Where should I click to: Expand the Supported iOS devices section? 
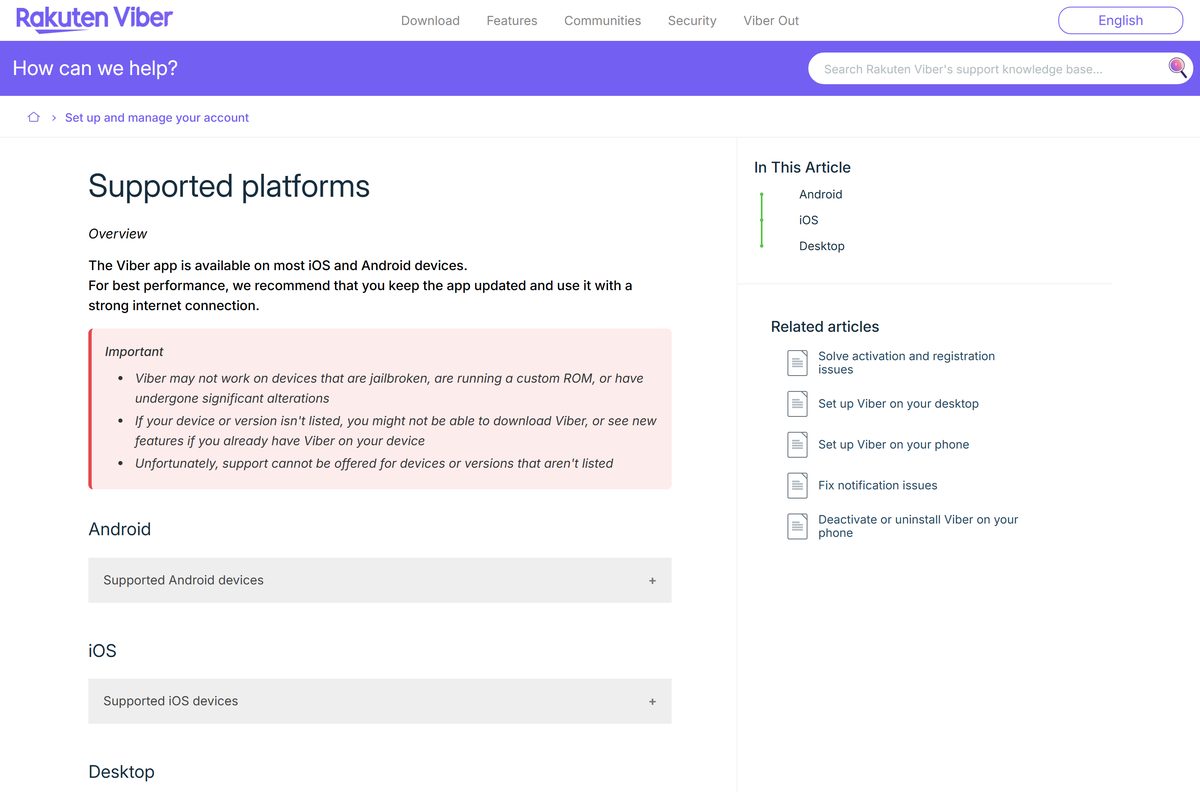pyautogui.click(x=380, y=701)
